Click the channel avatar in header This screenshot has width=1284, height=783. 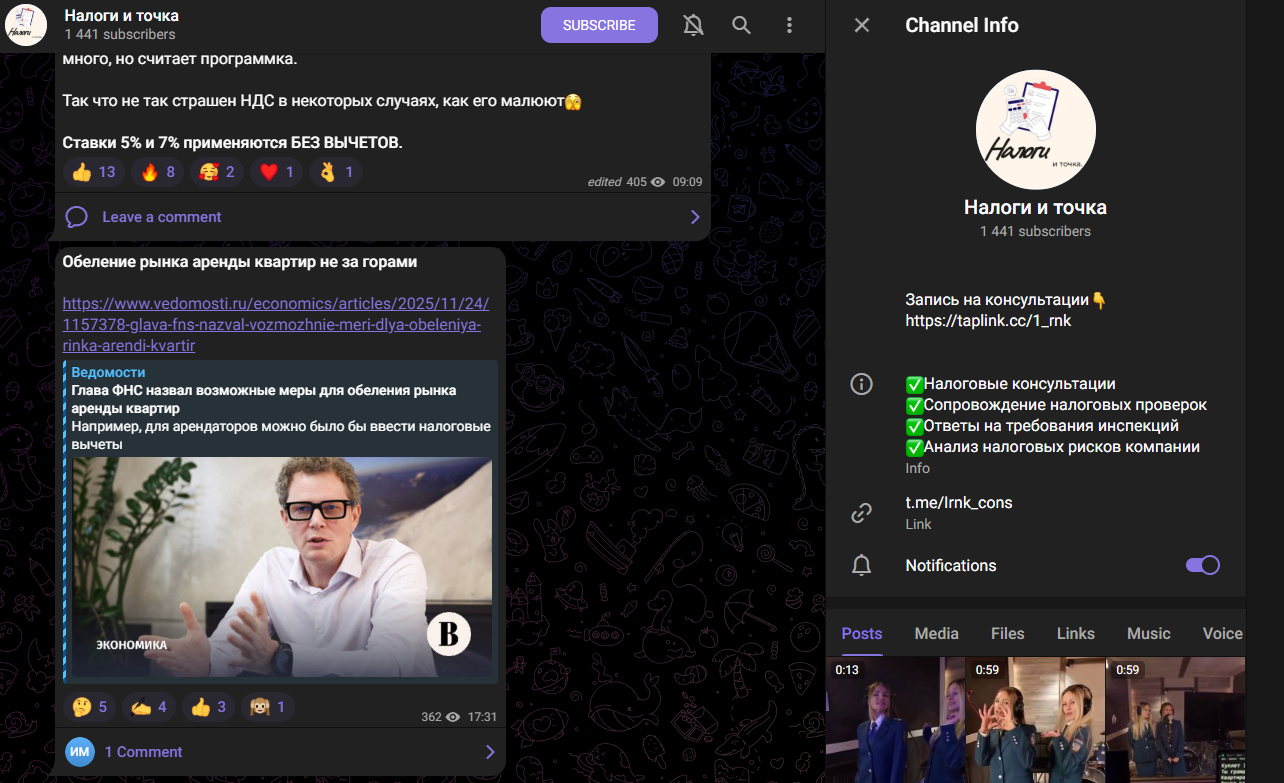pyautogui.click(x=26, y=25)
